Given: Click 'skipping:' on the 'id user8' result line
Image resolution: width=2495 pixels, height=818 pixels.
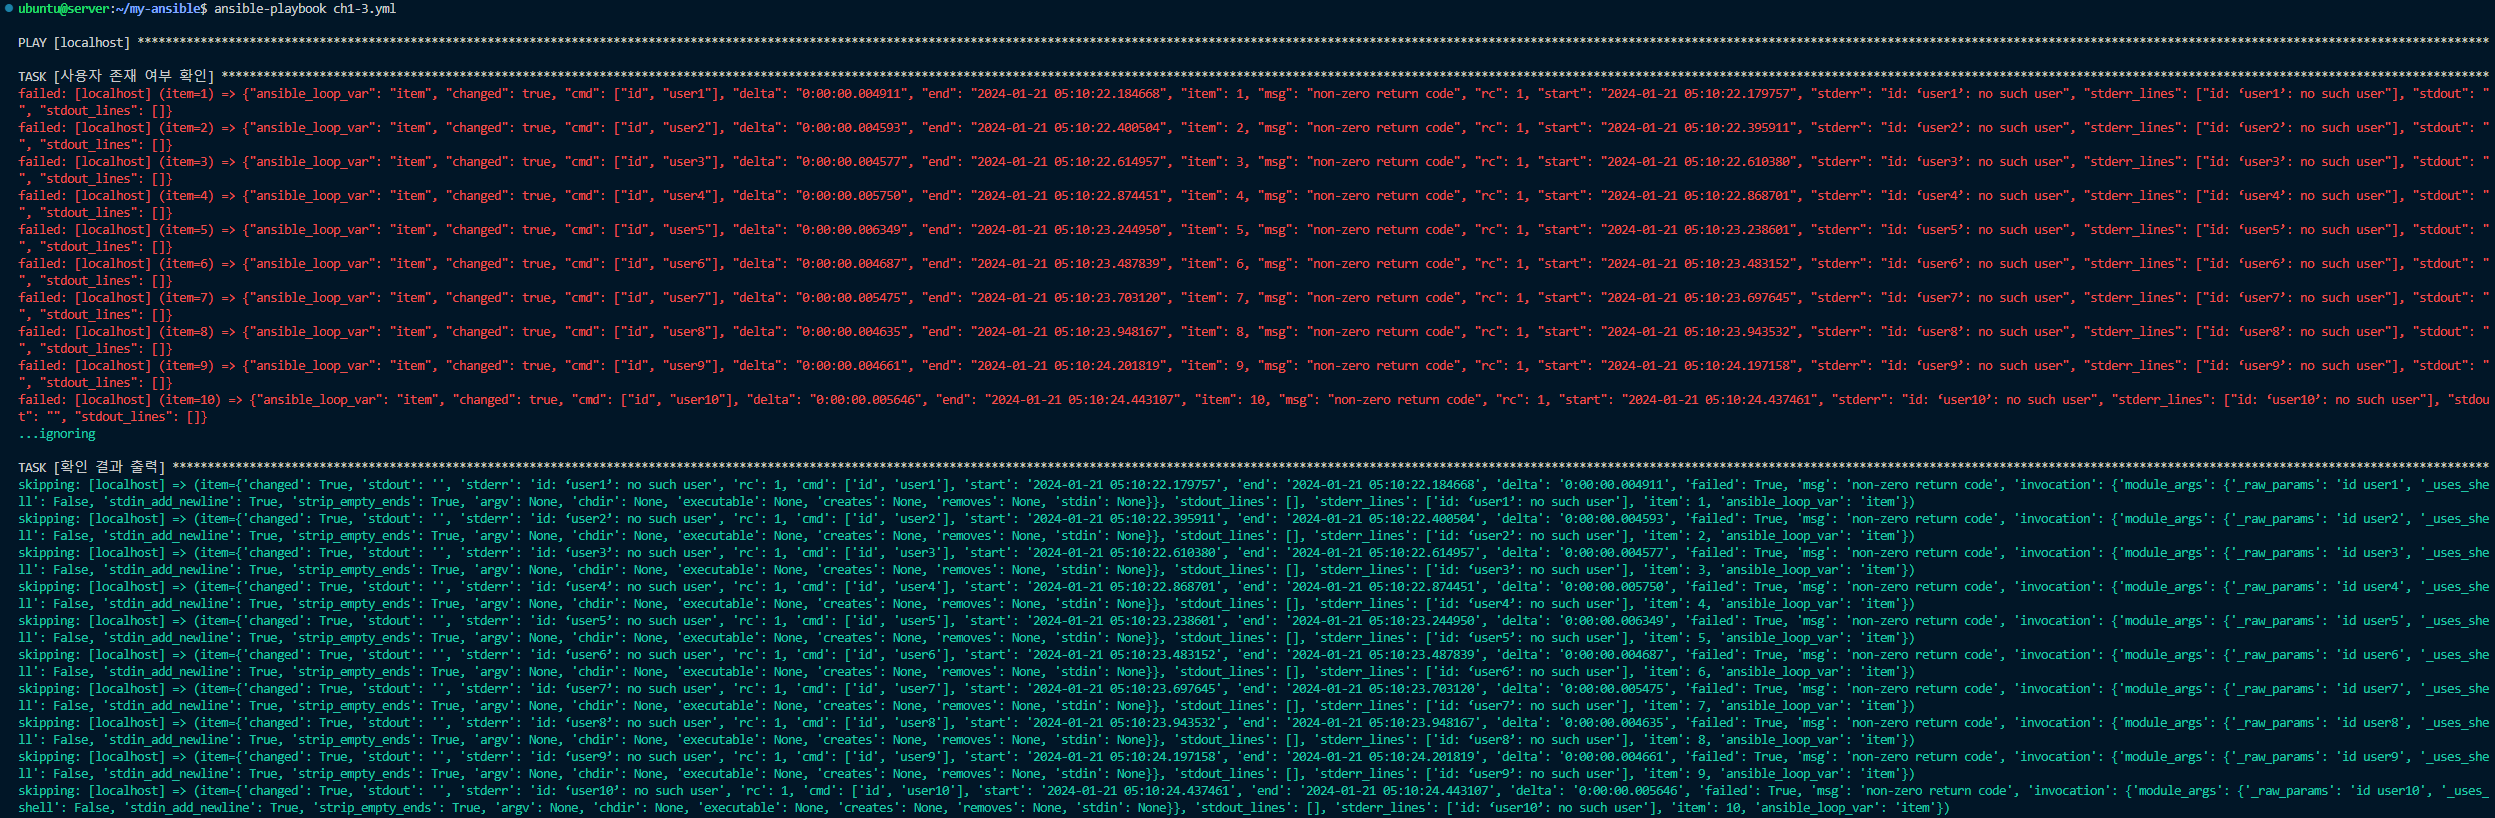Looking at the screenshot, I should [50, 722].
